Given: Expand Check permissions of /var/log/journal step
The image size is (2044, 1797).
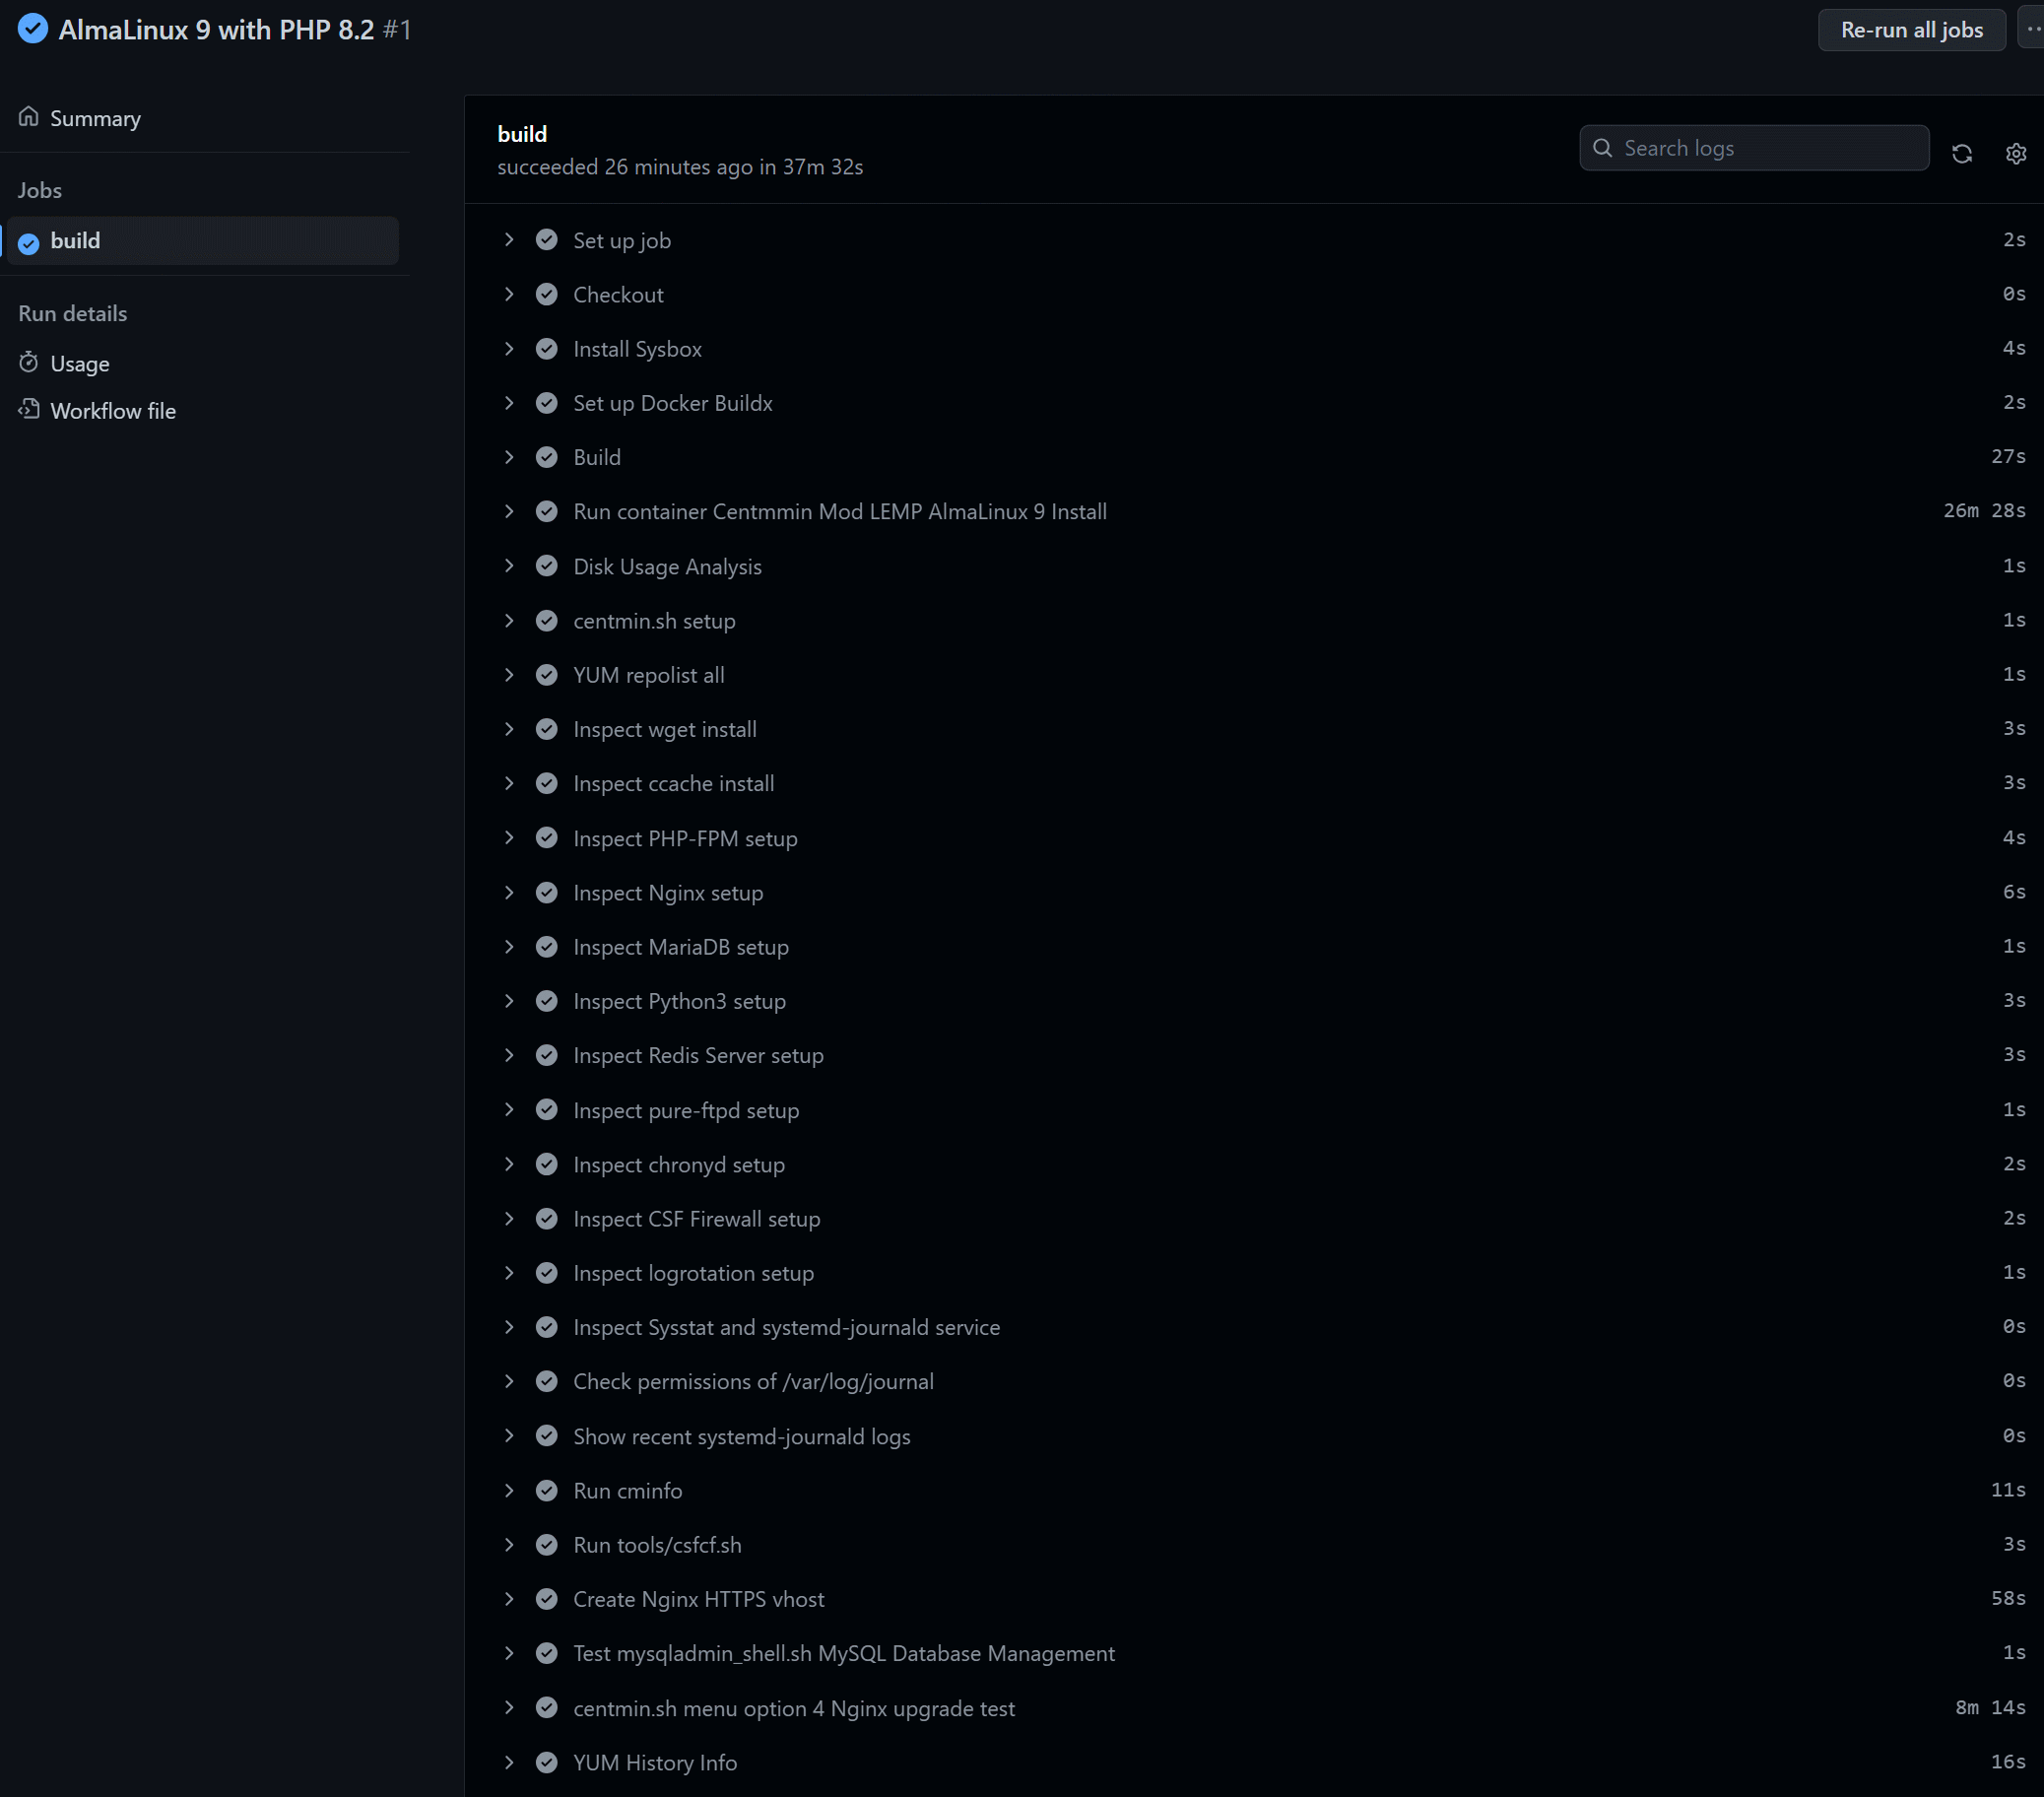Looking at the screenshot, I should point(509,1381).
